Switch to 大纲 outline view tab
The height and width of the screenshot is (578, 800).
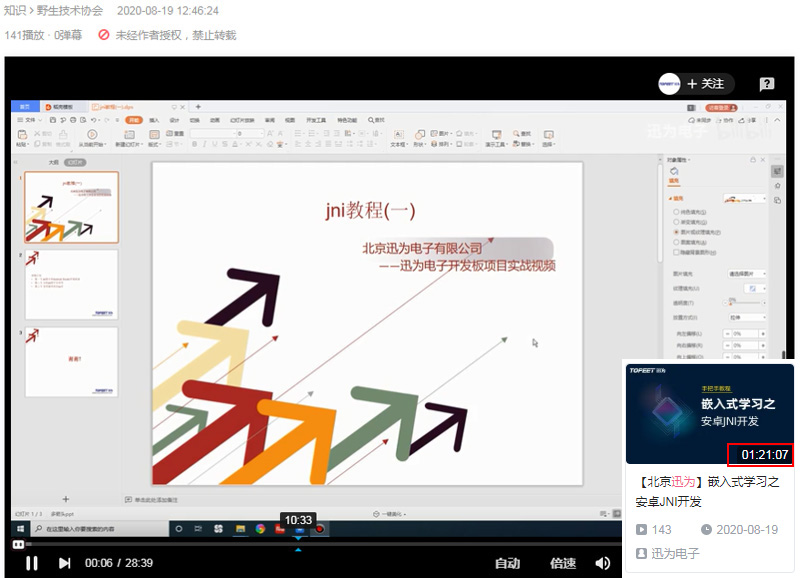[x=54, y=162]
